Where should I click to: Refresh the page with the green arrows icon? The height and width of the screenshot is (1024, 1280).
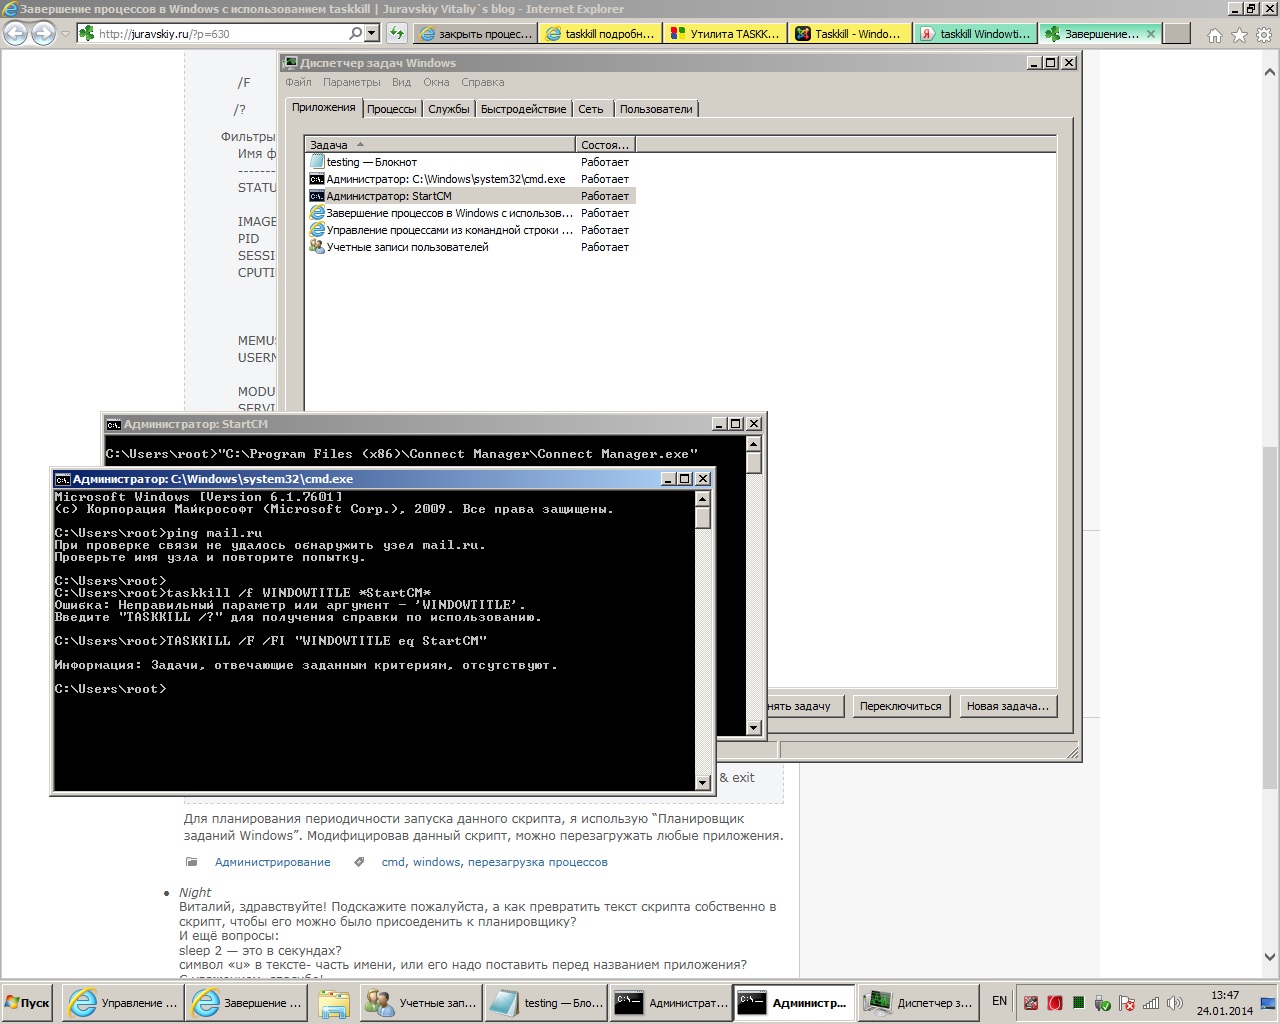(x=397, y=34)
